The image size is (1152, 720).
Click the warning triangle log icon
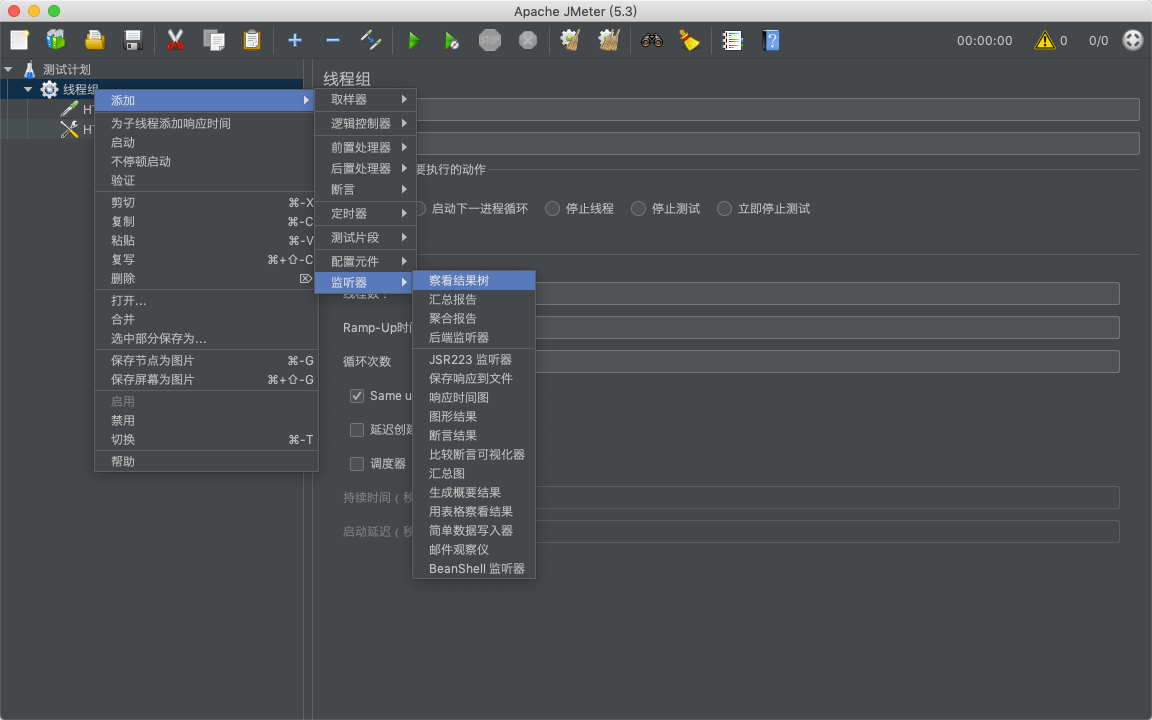(x=1044, y=40)
